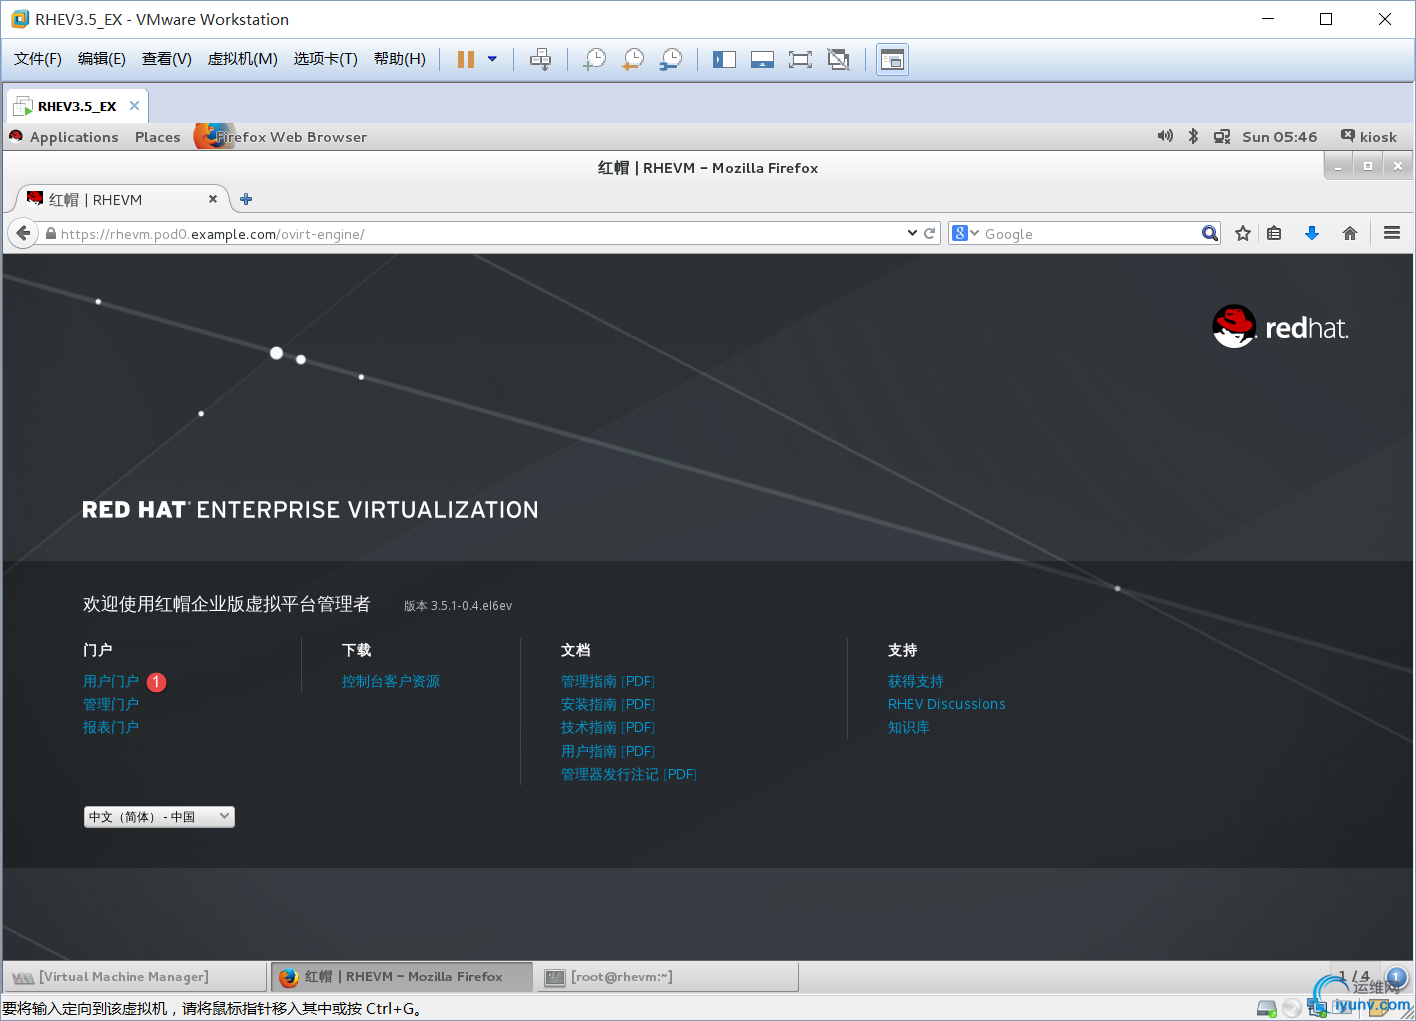Screen dimensions: 1416x1021
Task: Open the snapshot manager
Action: click(x=671, y=59)
